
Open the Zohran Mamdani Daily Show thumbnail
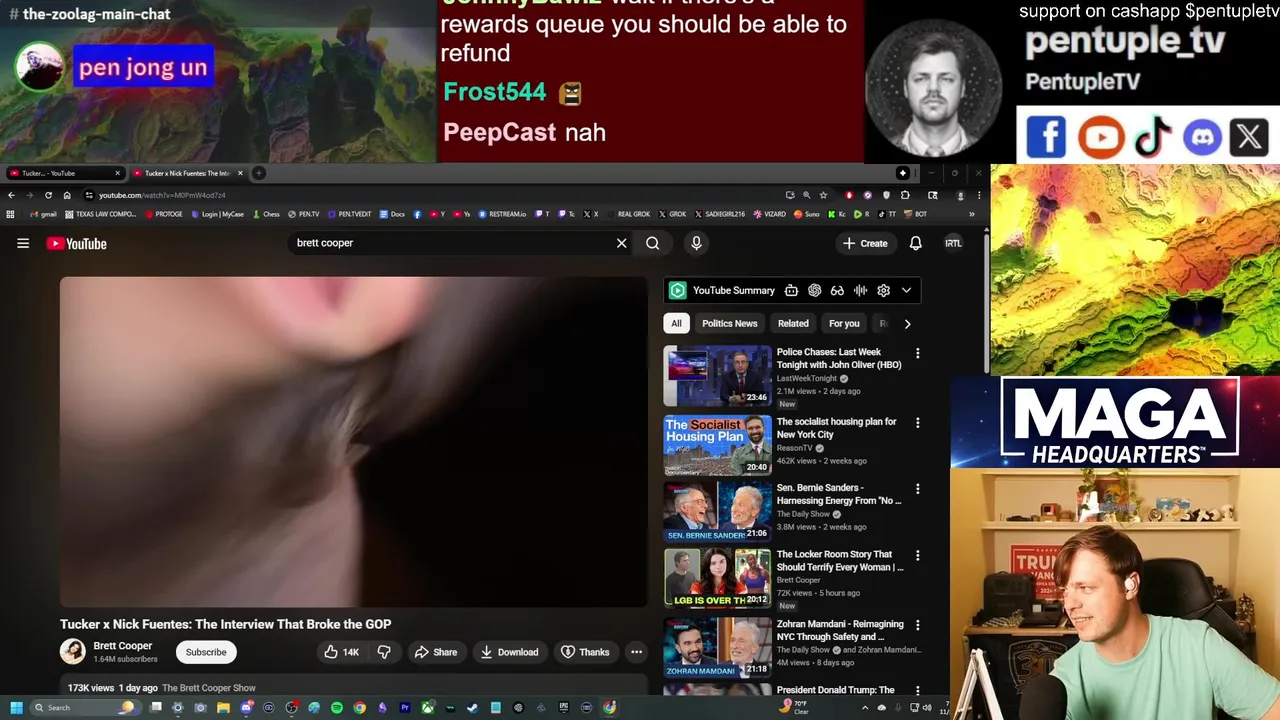click(x=718, y=647)
